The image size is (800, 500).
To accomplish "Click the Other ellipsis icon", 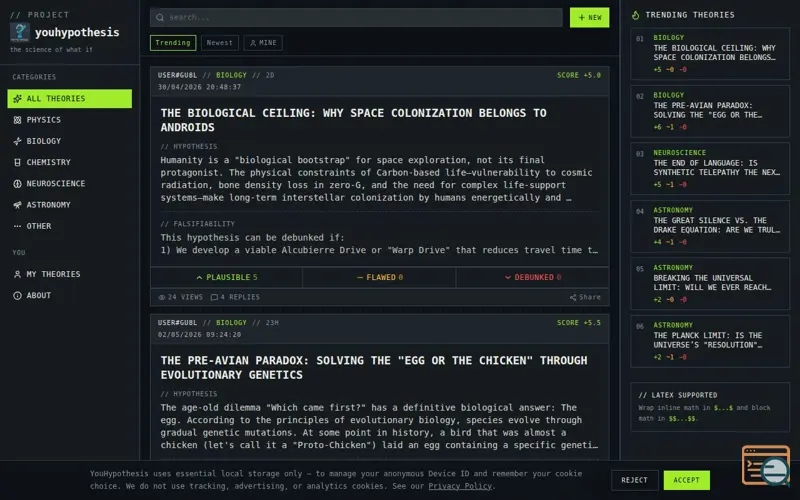I will point(17,226).
